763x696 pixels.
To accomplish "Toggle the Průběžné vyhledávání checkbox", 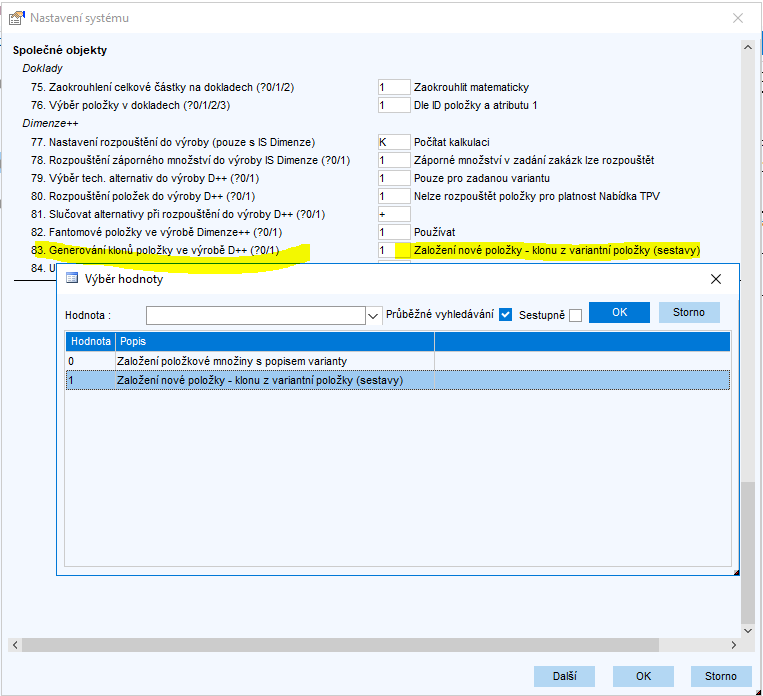I will click(x=505, y=315).
